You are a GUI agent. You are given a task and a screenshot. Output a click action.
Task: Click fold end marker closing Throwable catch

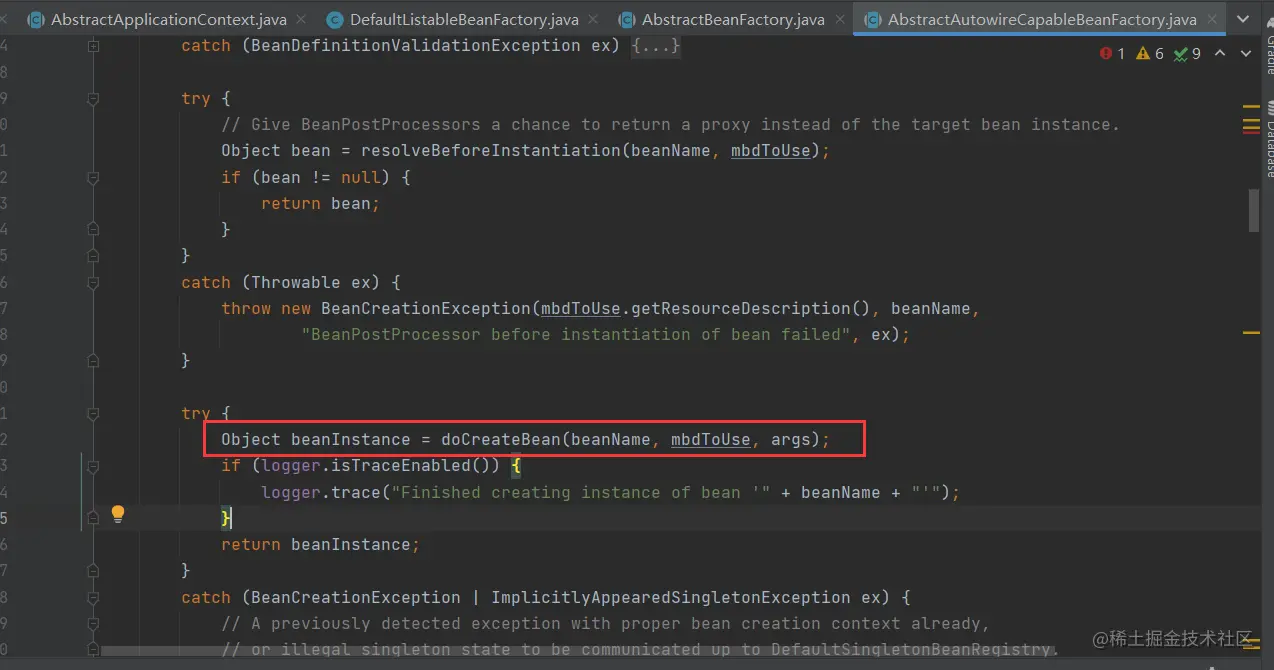click(x=93, y=360)
